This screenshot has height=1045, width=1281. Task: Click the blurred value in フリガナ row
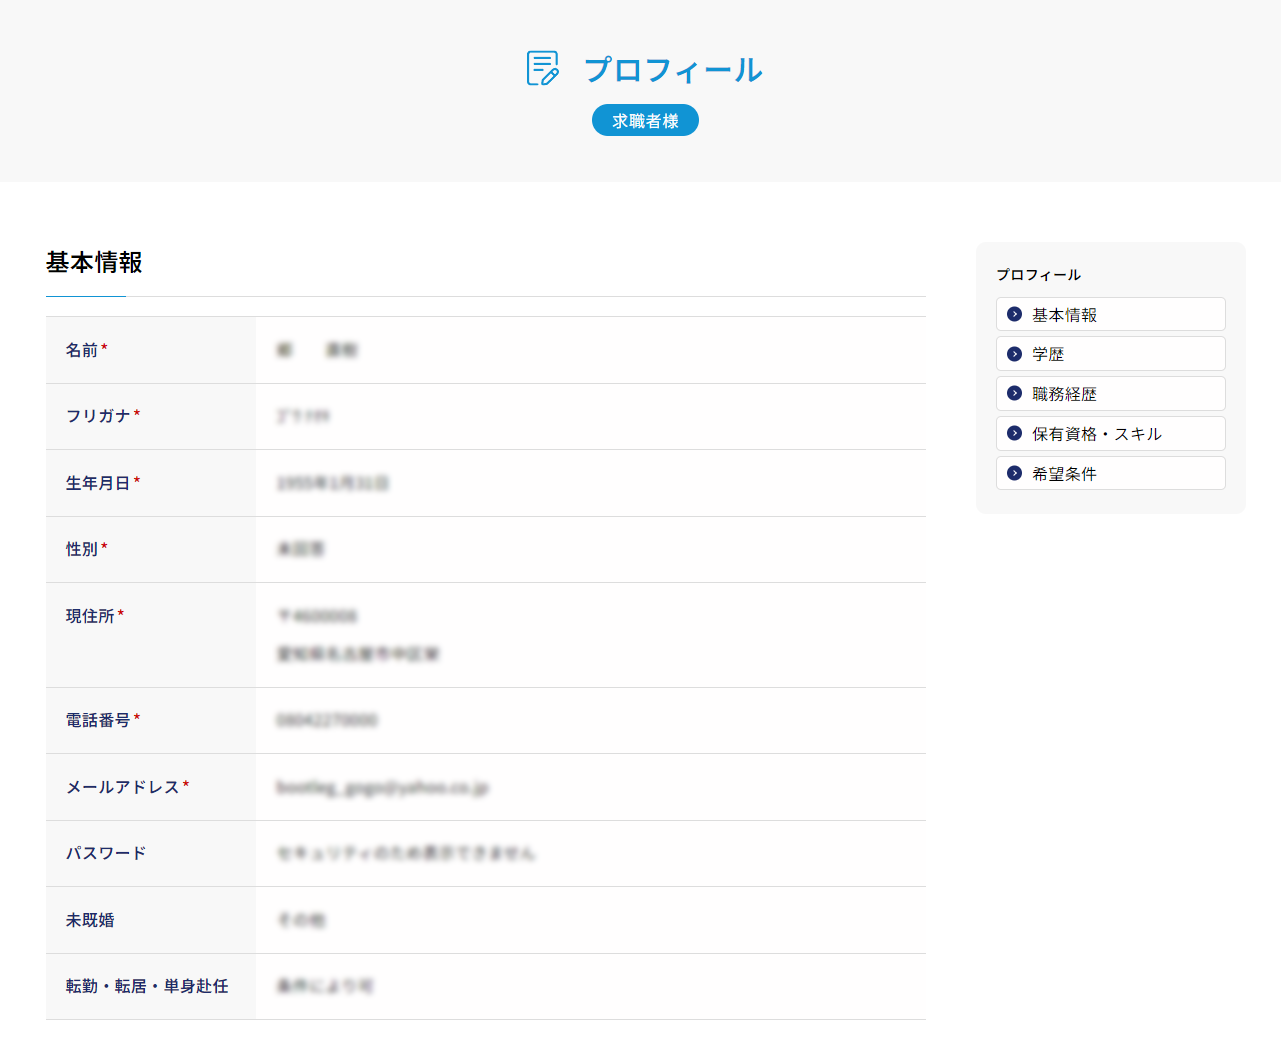(x=303, y=416)
